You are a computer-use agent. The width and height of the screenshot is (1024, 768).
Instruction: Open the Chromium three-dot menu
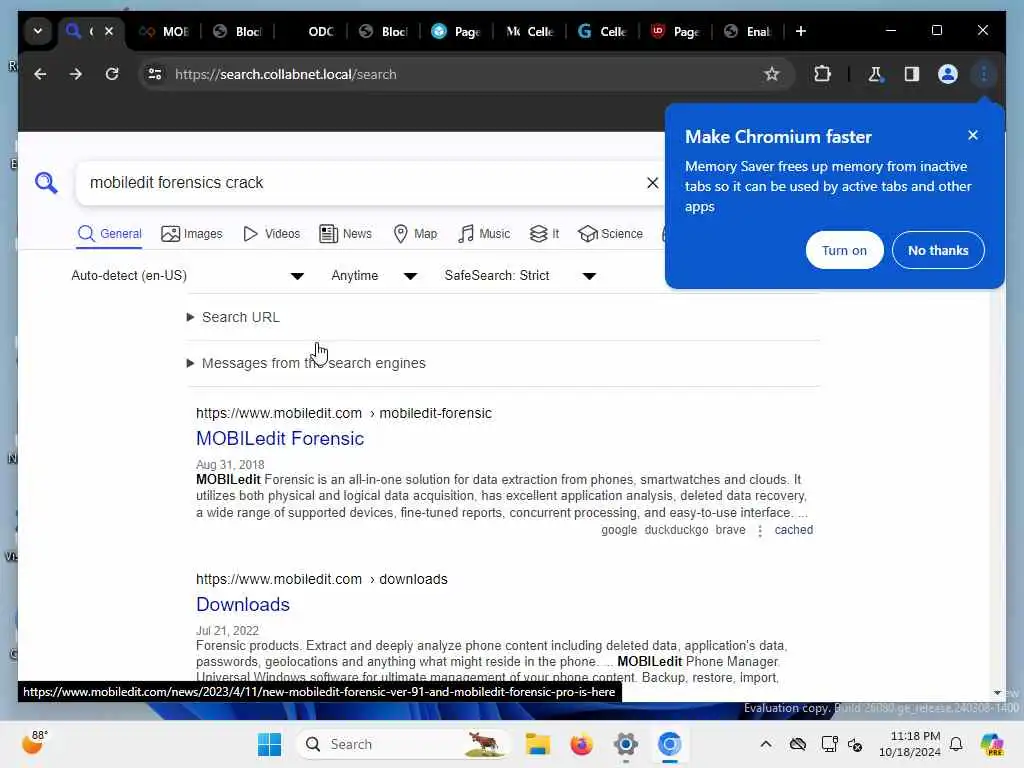point(984,74)
